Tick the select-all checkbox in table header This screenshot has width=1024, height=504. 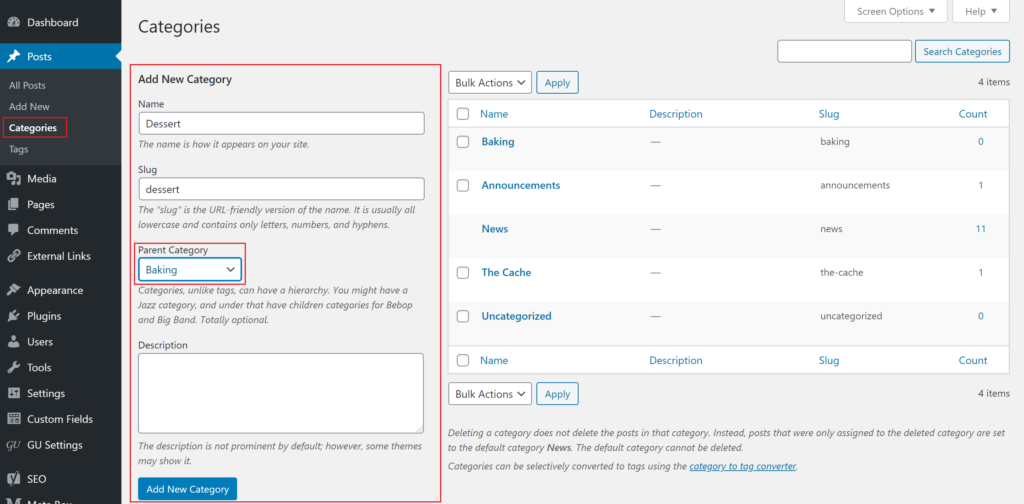pos(463,114)
